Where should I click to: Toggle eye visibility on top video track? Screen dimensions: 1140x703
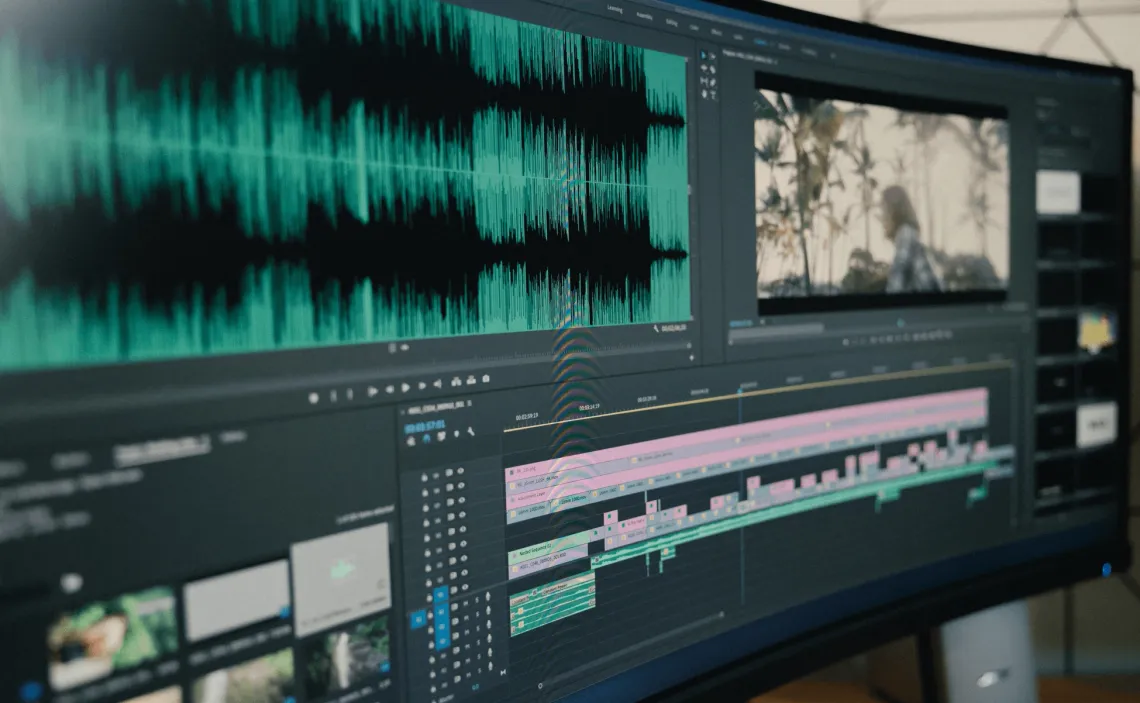click(x=460, y=472)
